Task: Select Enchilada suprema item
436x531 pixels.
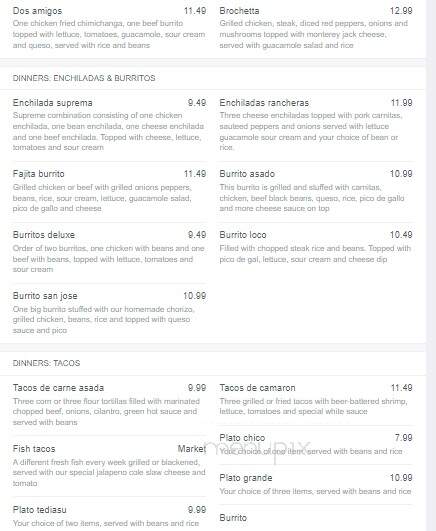Action: (x=53, y=103)
